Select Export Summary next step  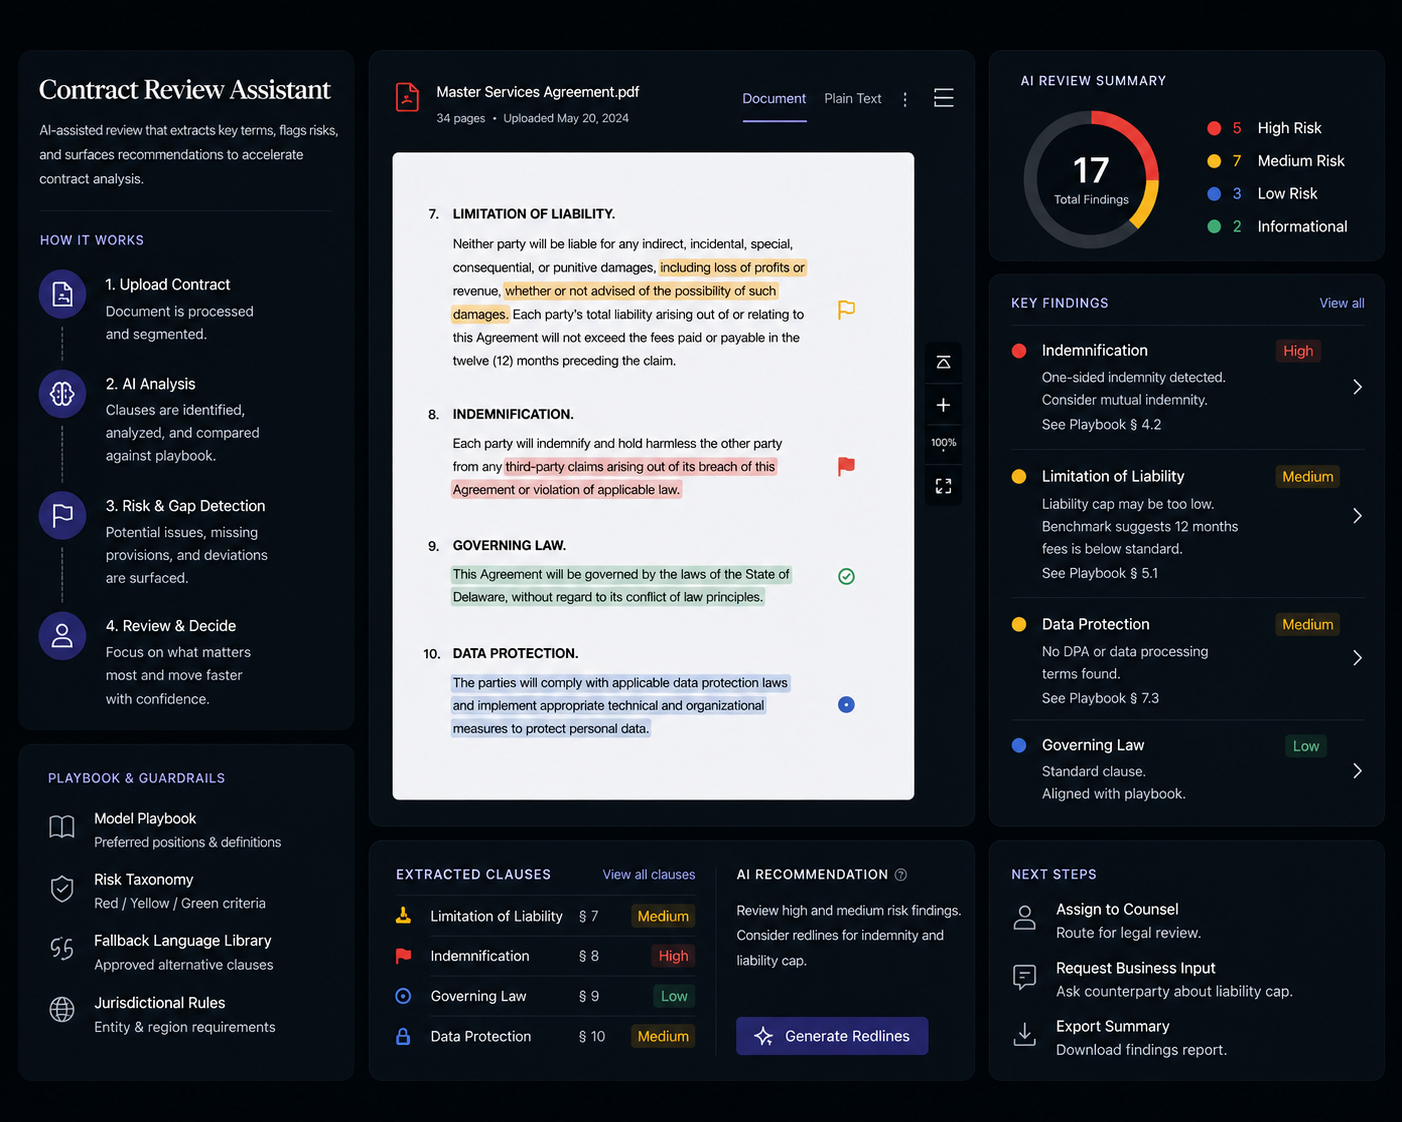coord(1119,1037)
